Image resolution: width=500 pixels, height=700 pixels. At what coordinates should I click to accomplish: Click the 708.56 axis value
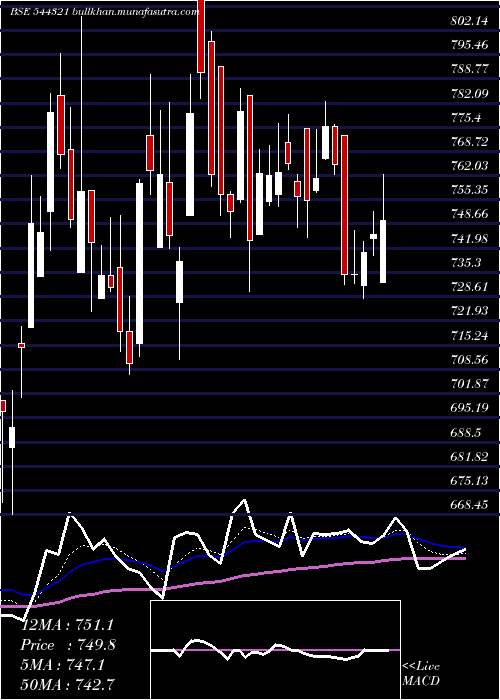pos(469,360)
